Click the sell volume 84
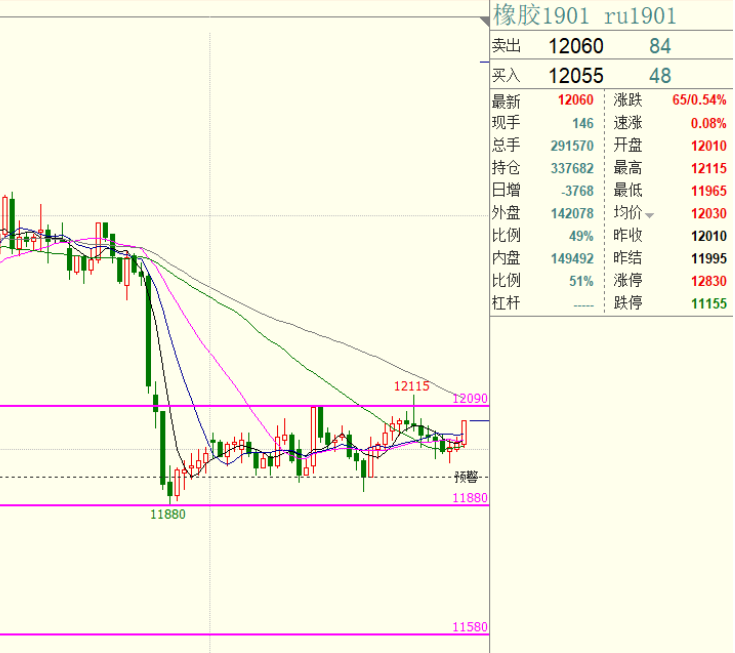 (660, 46)
